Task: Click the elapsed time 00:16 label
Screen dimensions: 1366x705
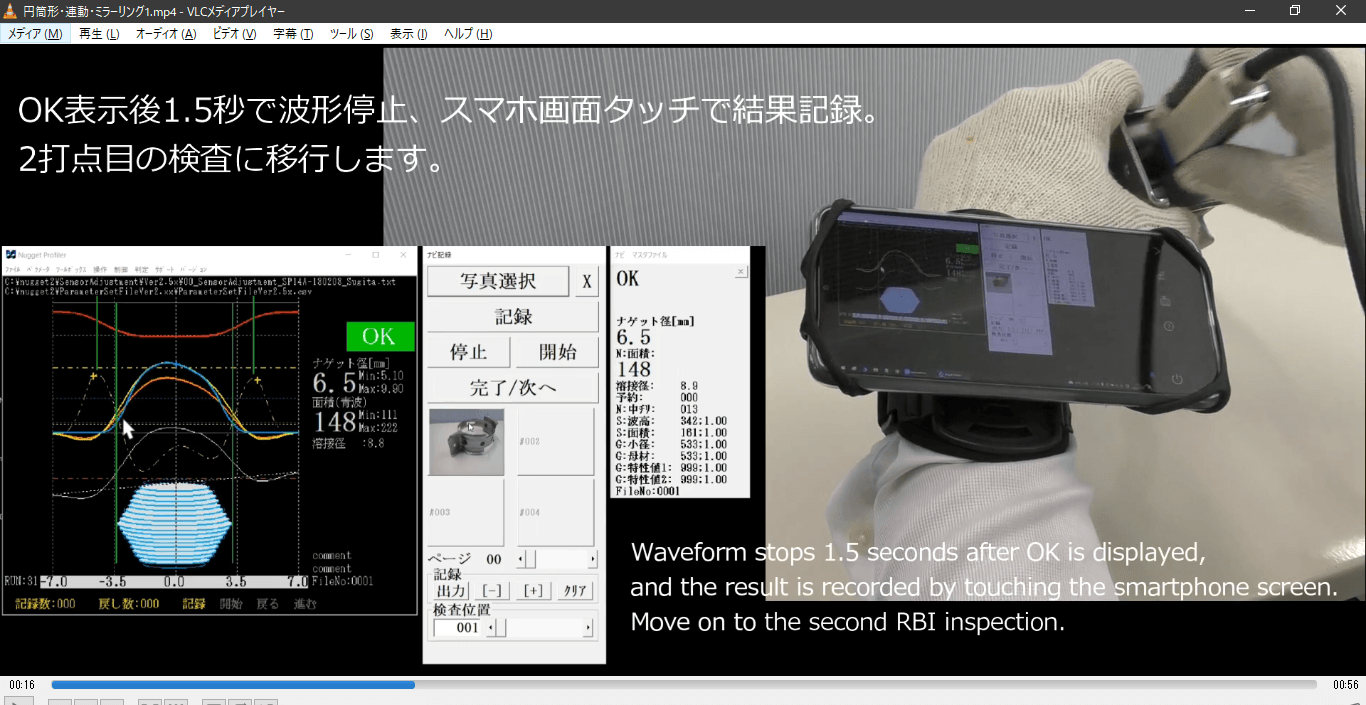Action: (x=22, y=685)
